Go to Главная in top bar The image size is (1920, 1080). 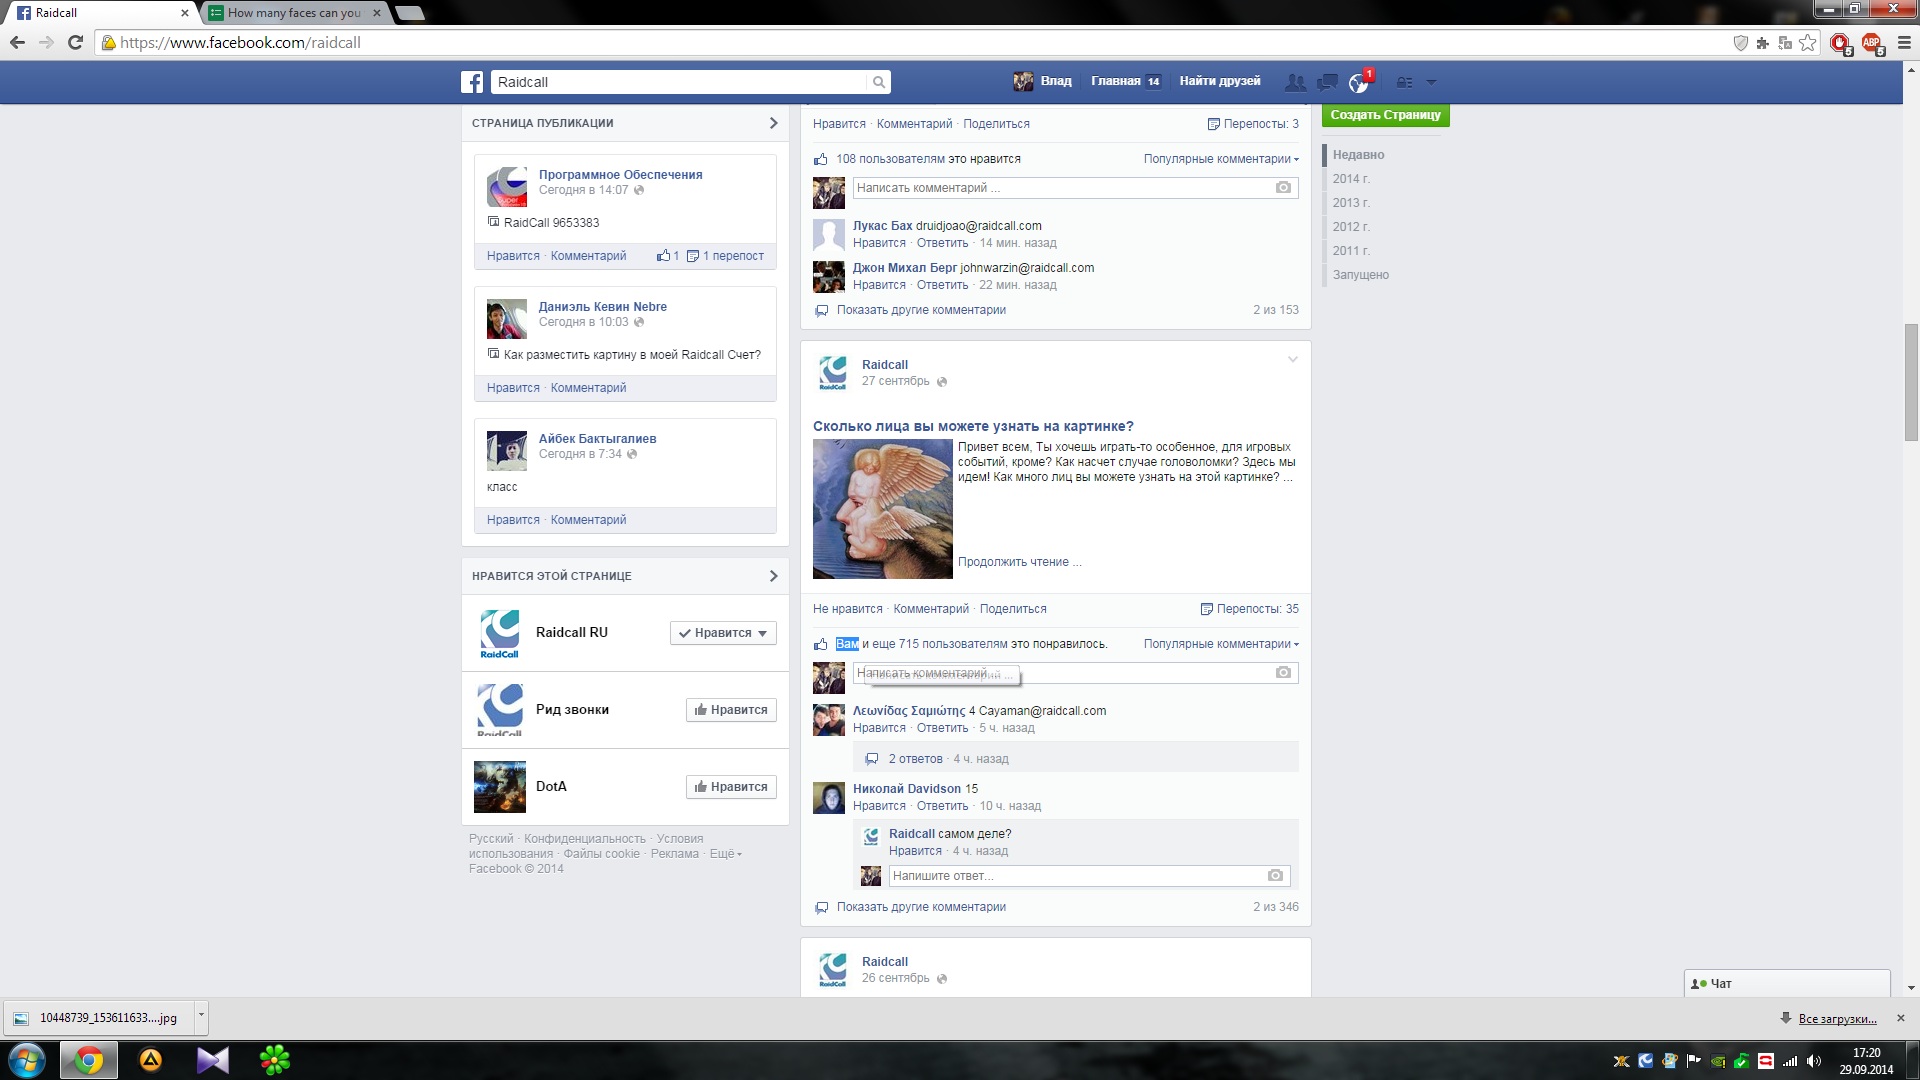1115,81
